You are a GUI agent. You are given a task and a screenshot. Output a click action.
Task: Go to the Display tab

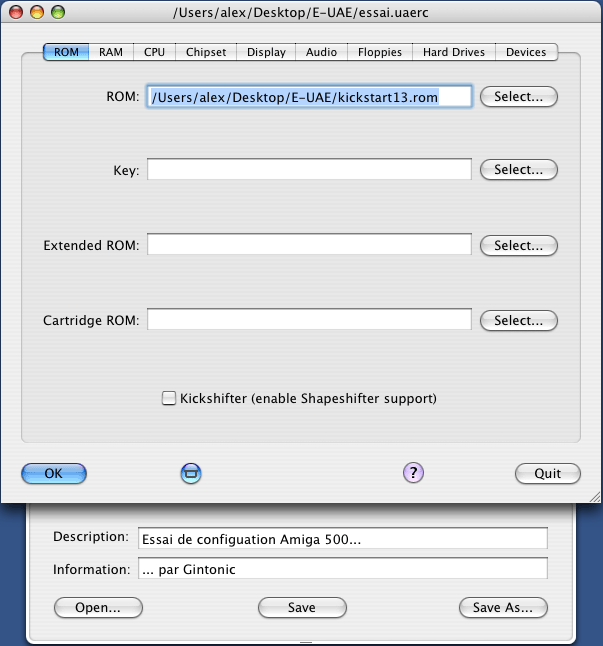coord(266,52)
